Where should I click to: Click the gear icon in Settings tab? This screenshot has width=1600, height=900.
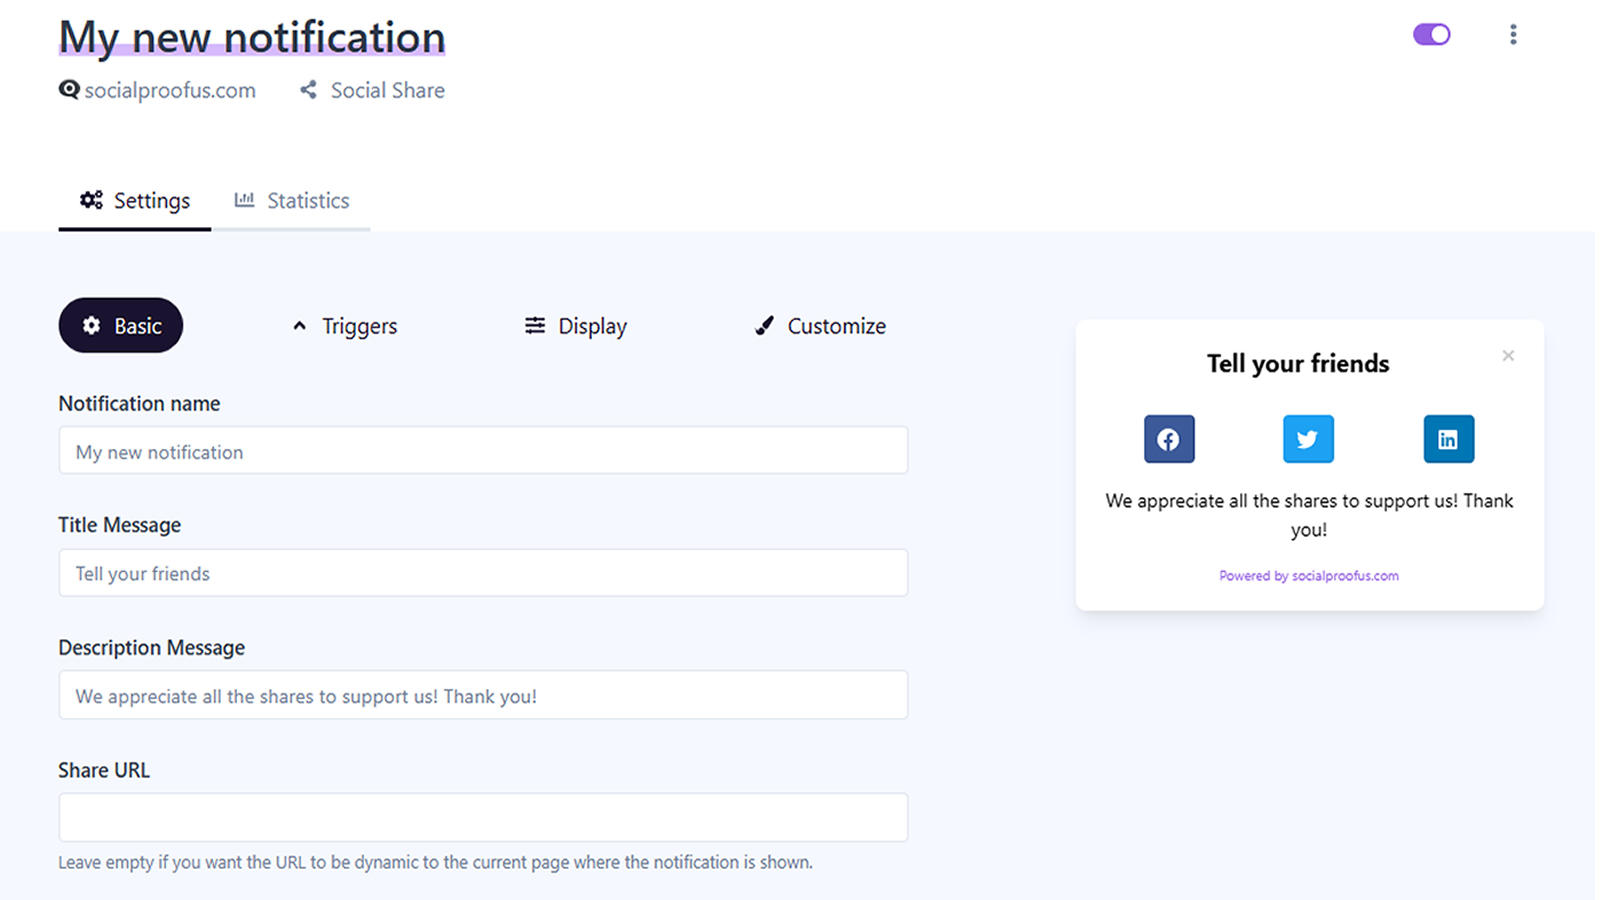click(91, 200)
